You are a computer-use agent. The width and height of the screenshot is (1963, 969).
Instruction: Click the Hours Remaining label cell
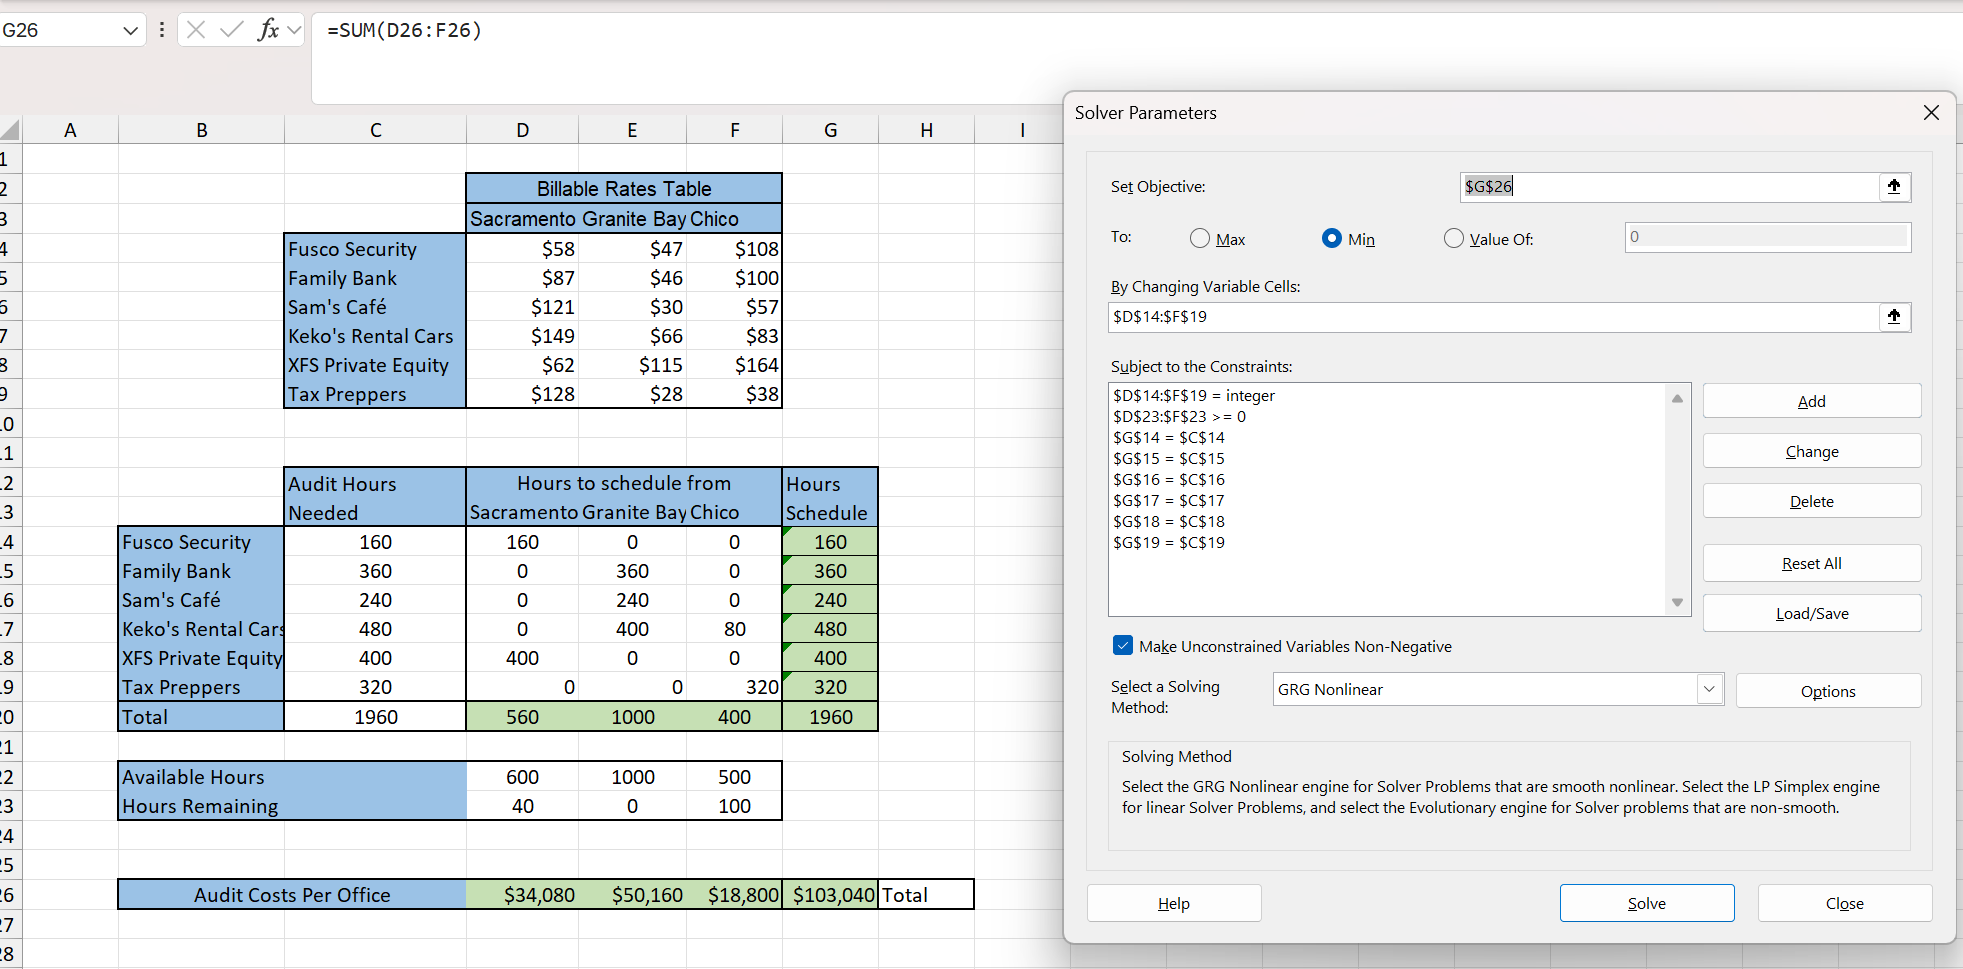click(292, 806)
